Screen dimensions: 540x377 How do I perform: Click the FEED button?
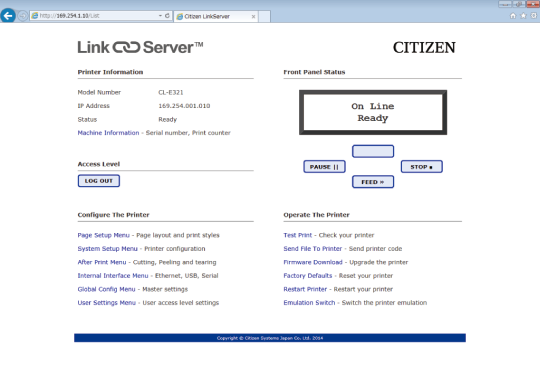tap(373, 182)
